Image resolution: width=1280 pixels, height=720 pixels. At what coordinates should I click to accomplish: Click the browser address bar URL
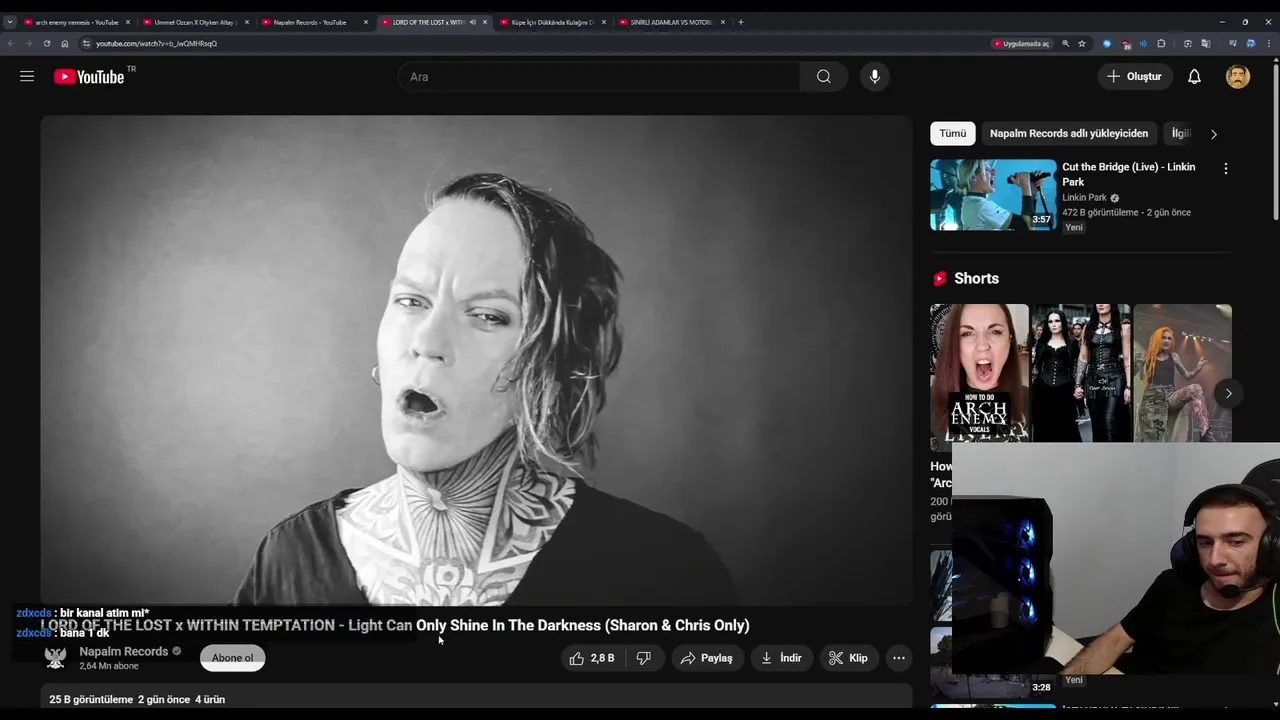point(156,43)
